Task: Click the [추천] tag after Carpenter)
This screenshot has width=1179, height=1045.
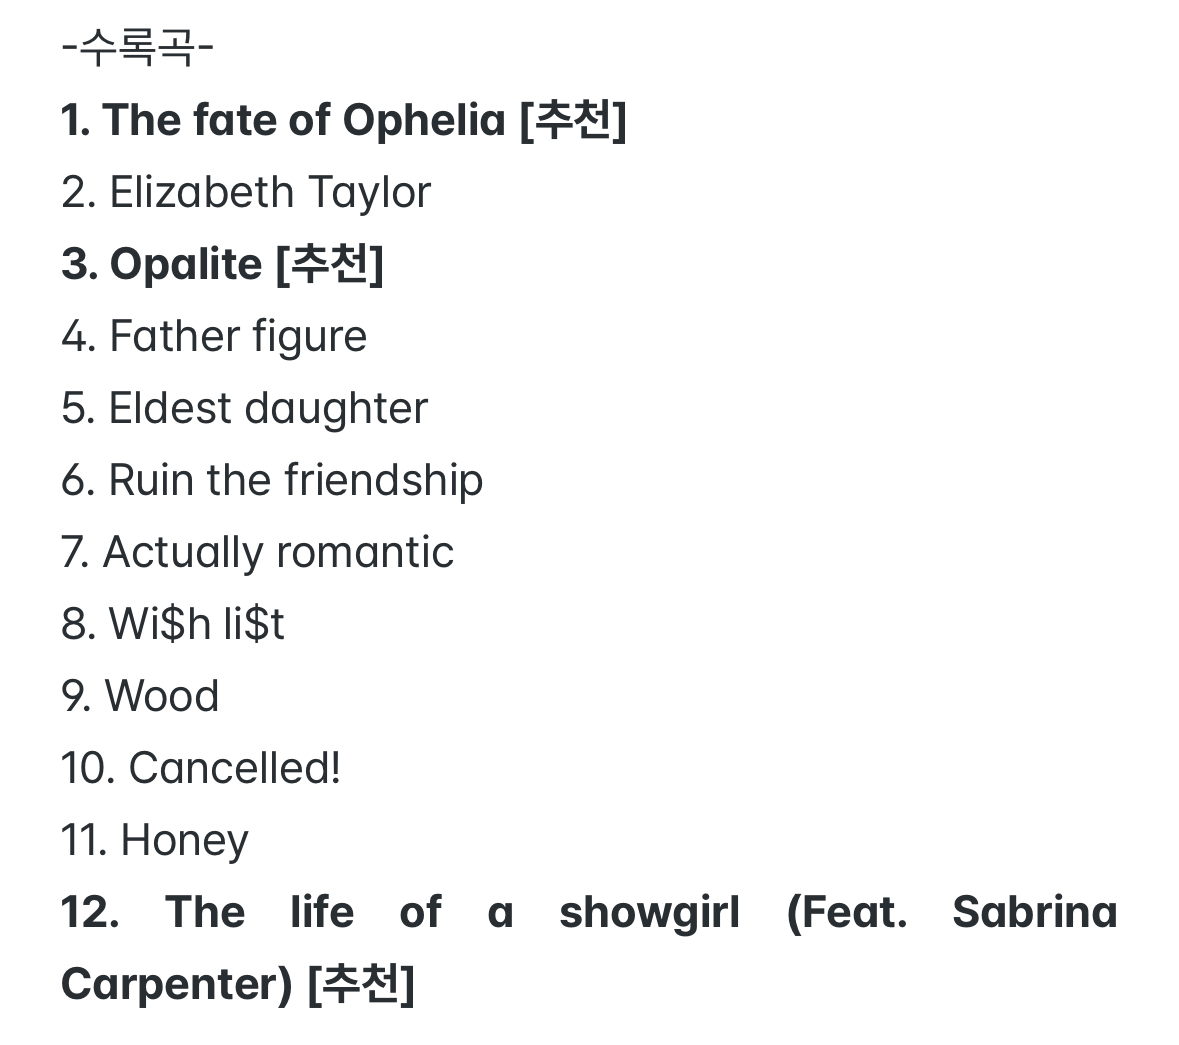Action: (x=360, y=984)
